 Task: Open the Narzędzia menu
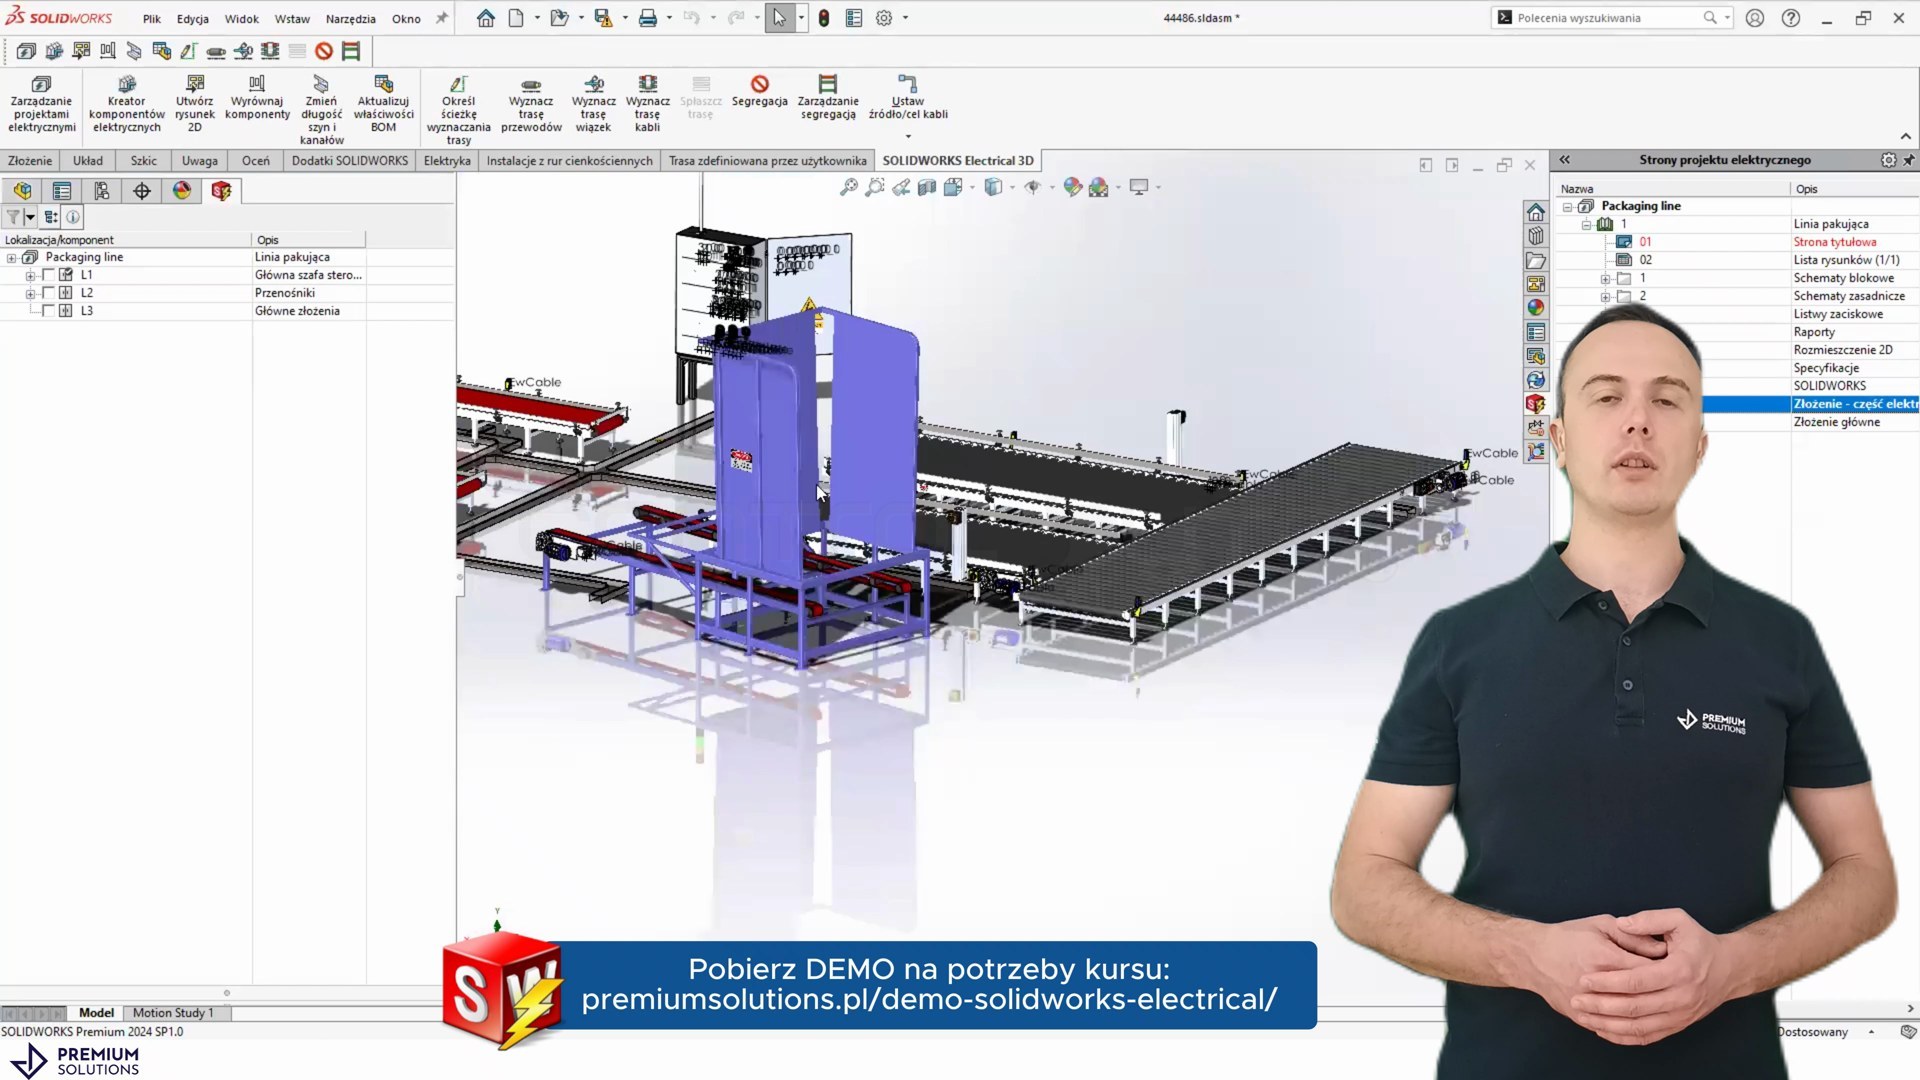(x=350, y=19)
